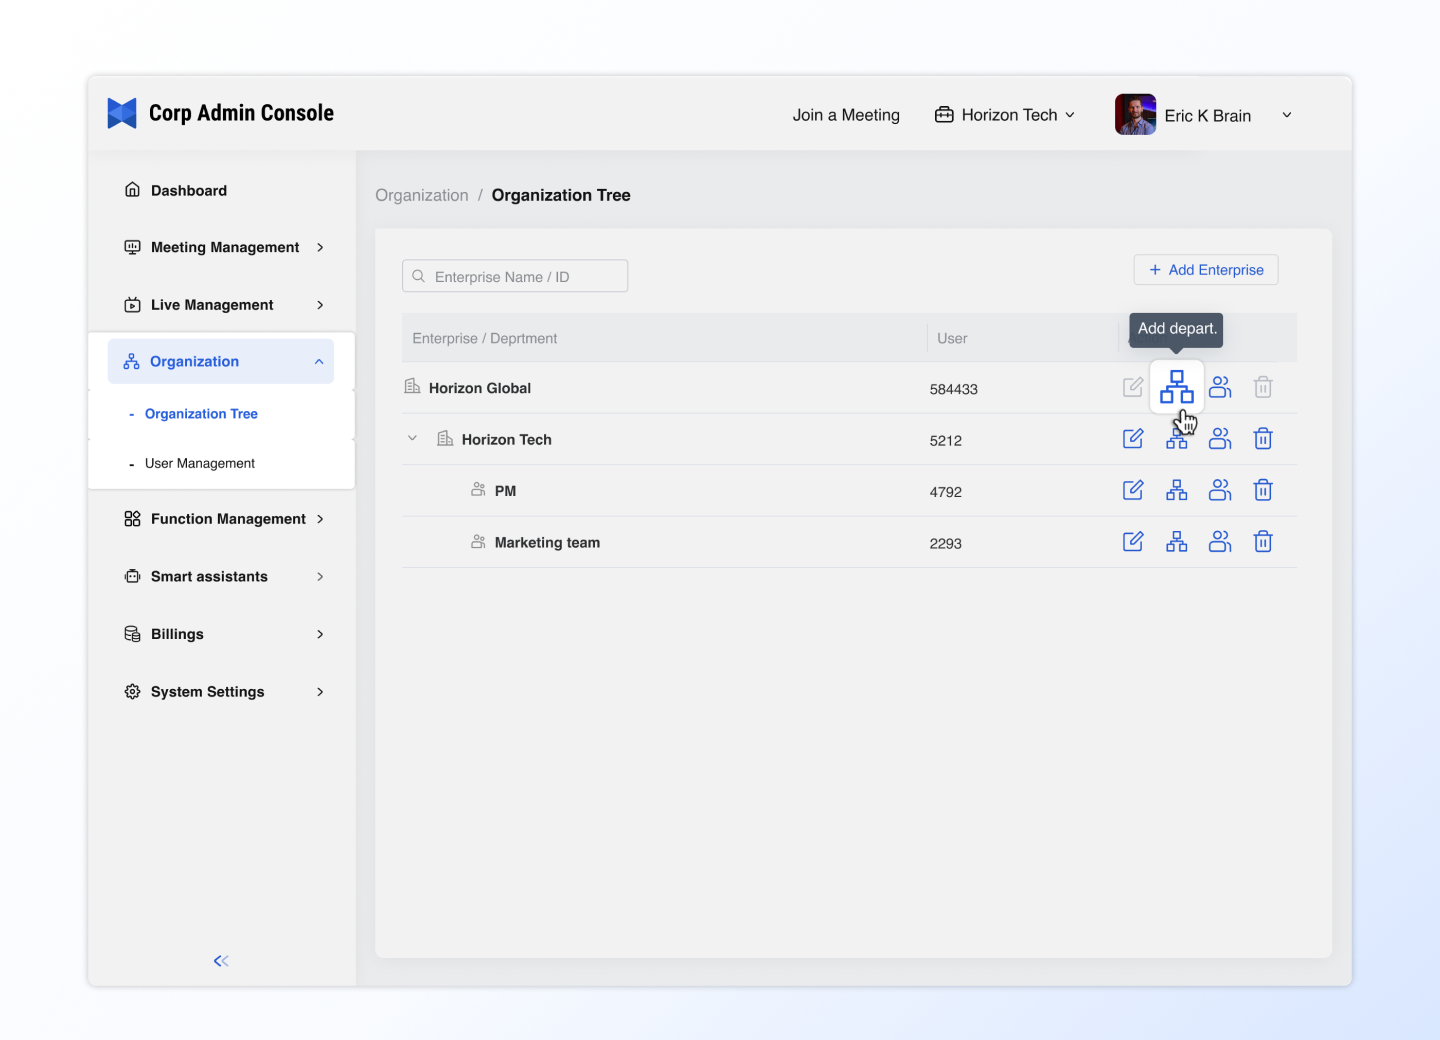Screen dimensions: 1440x1040
Task: Edit the Marketing team row
Action: [x=1133, y=542]
